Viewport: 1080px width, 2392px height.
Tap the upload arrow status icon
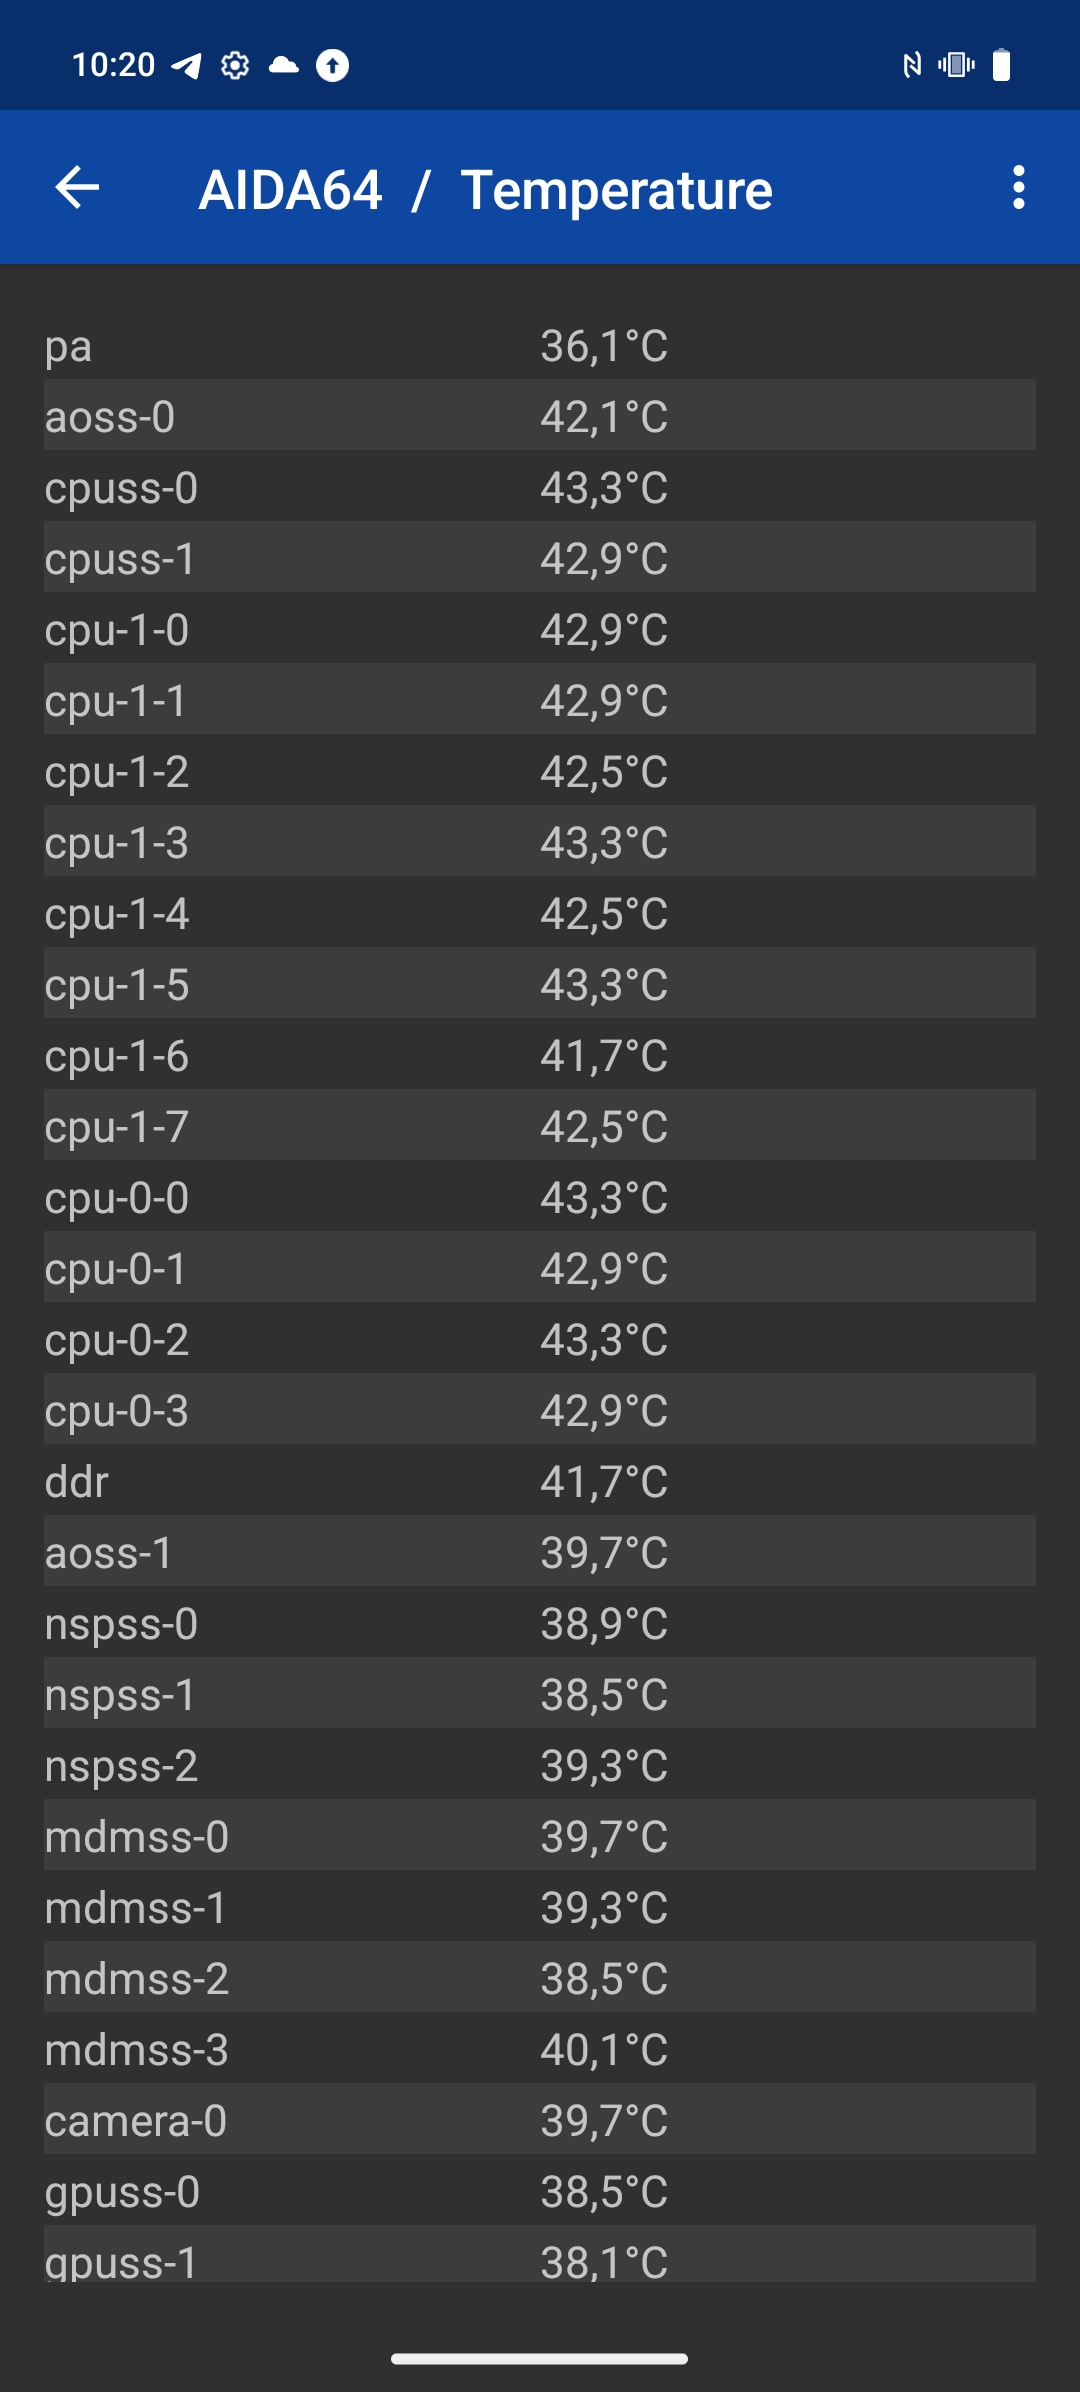pyautogui.click(x=333, y=66)
